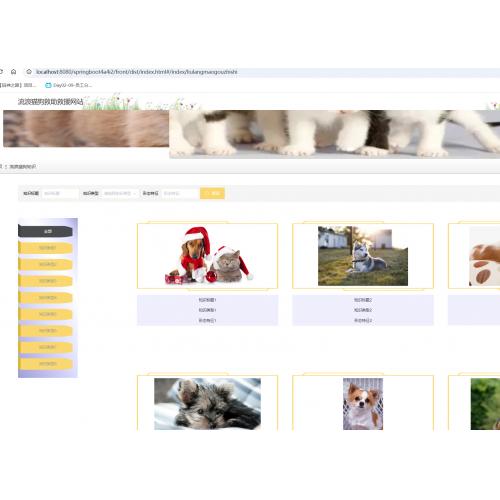
Task: Open the chihuahua puppy image card
Action: [363, 403]
